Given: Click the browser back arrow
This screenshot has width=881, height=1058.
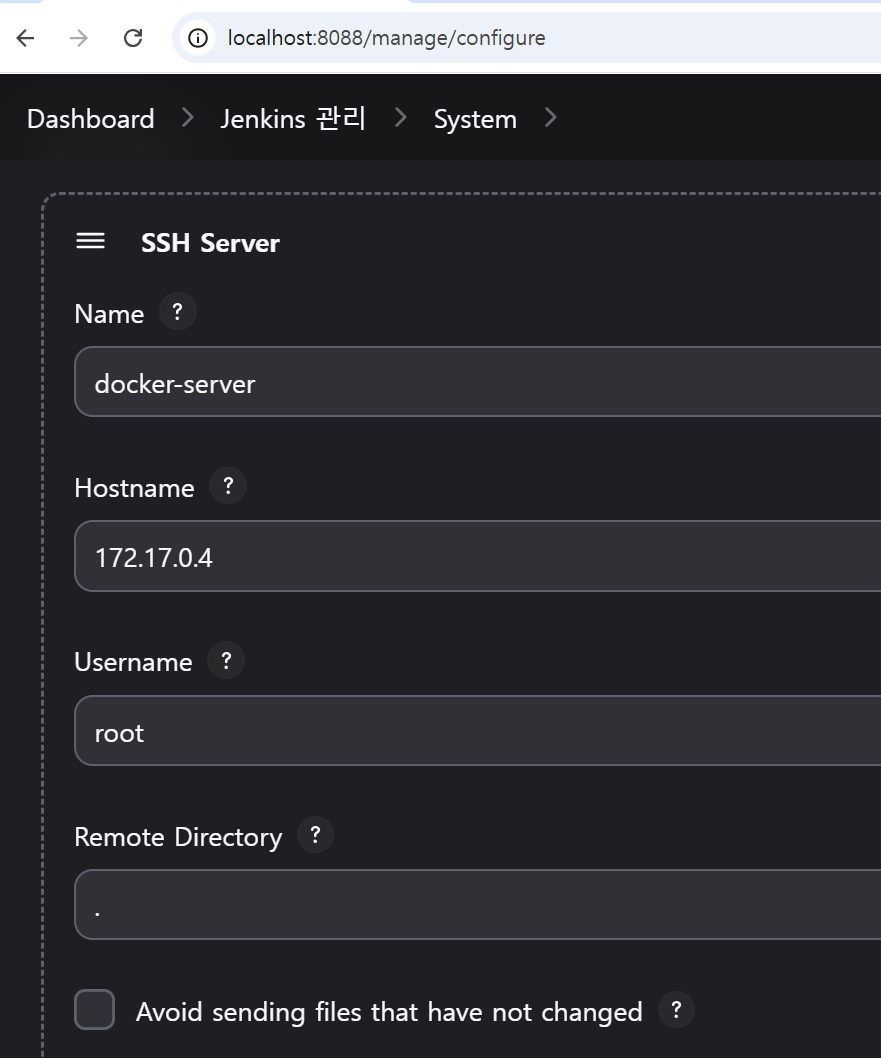Looking at the screenshot, I should pos(25,38).
